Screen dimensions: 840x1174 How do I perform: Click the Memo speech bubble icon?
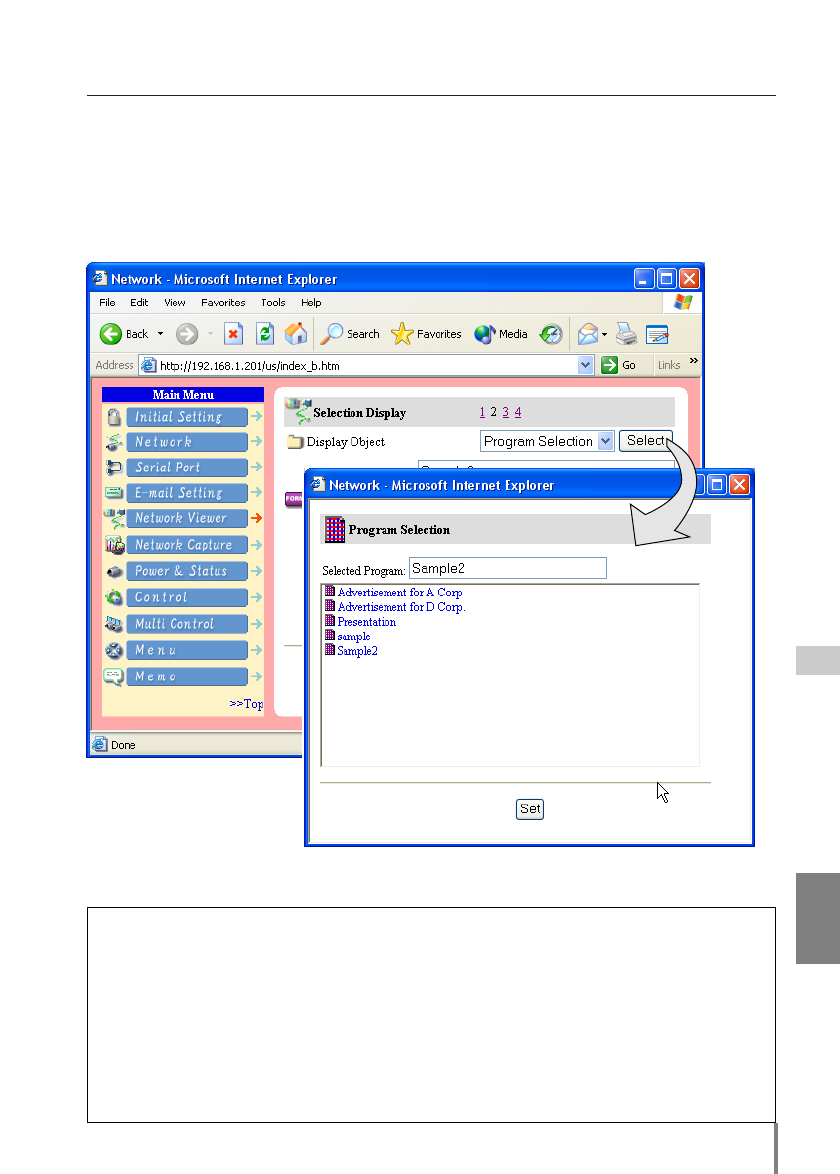[114, 677]
